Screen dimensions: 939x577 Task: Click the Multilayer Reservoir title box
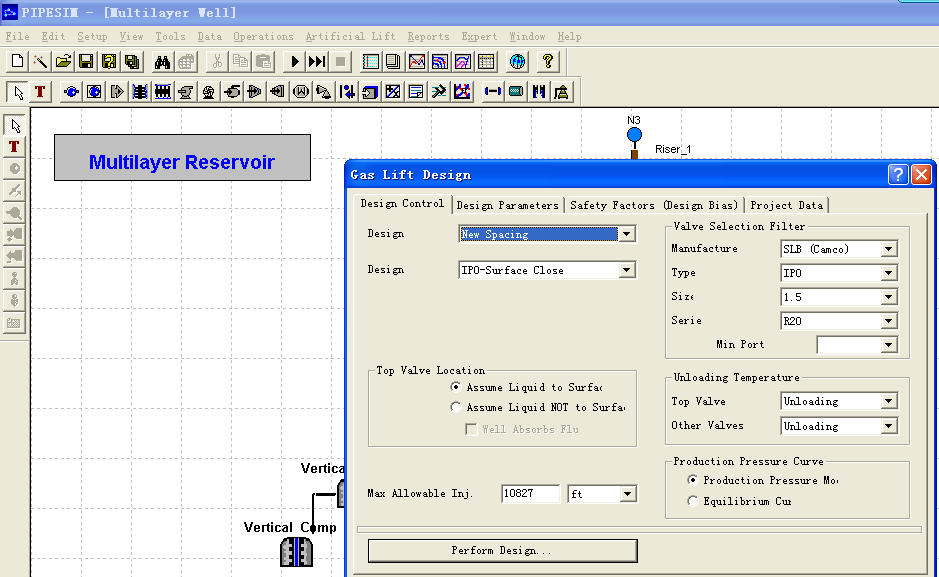coord(182,157)
